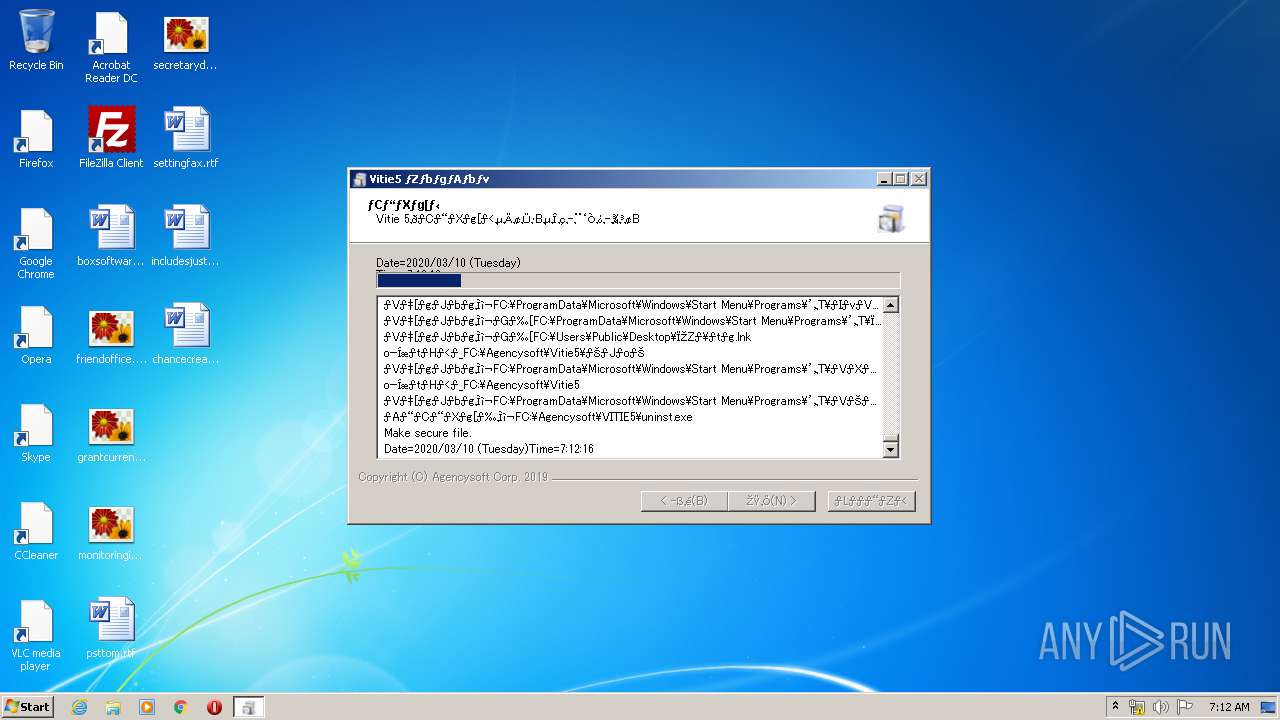Click the Copyright Agencysoft Corp. 2019 text

pos(453,477)
